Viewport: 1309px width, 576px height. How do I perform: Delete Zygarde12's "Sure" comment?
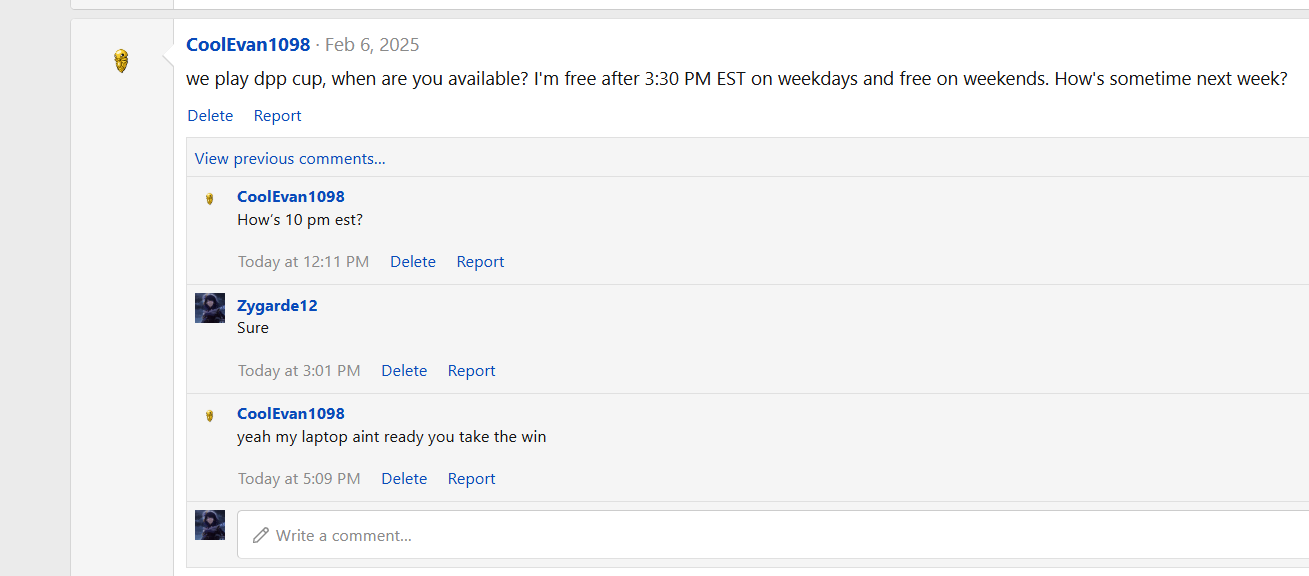tap(404, 370)
